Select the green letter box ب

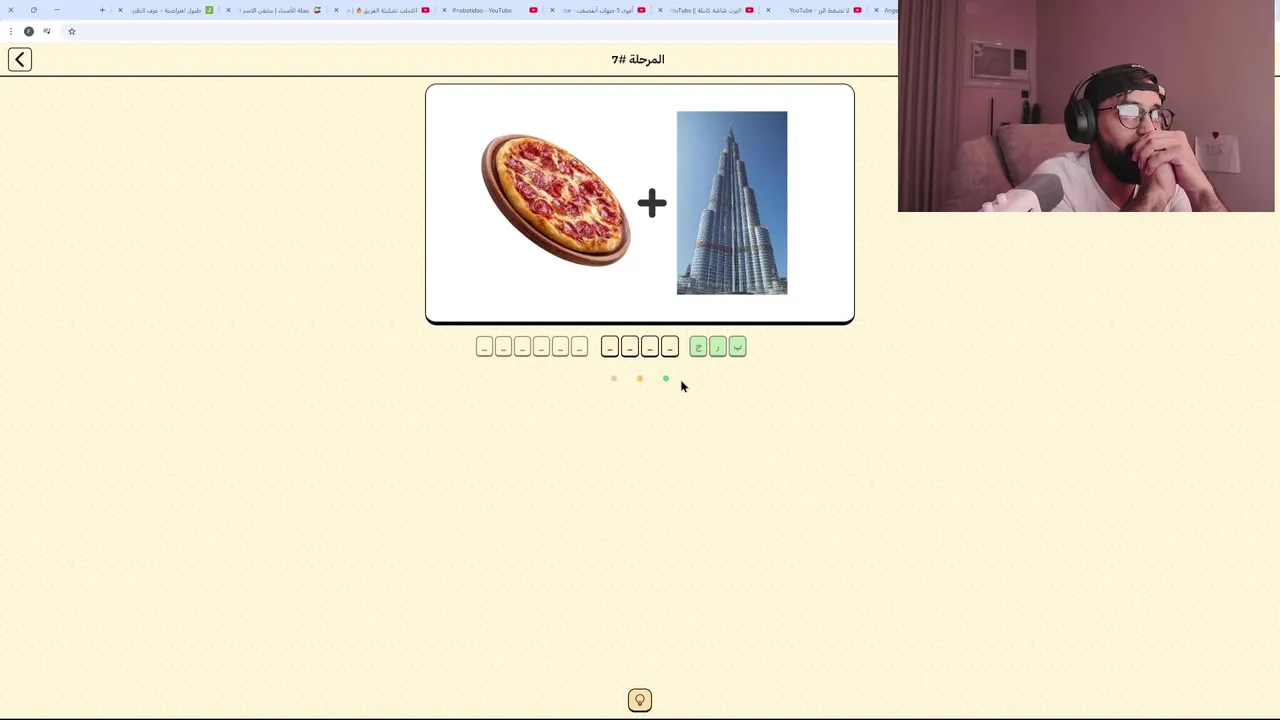click(x=737, y=347)
